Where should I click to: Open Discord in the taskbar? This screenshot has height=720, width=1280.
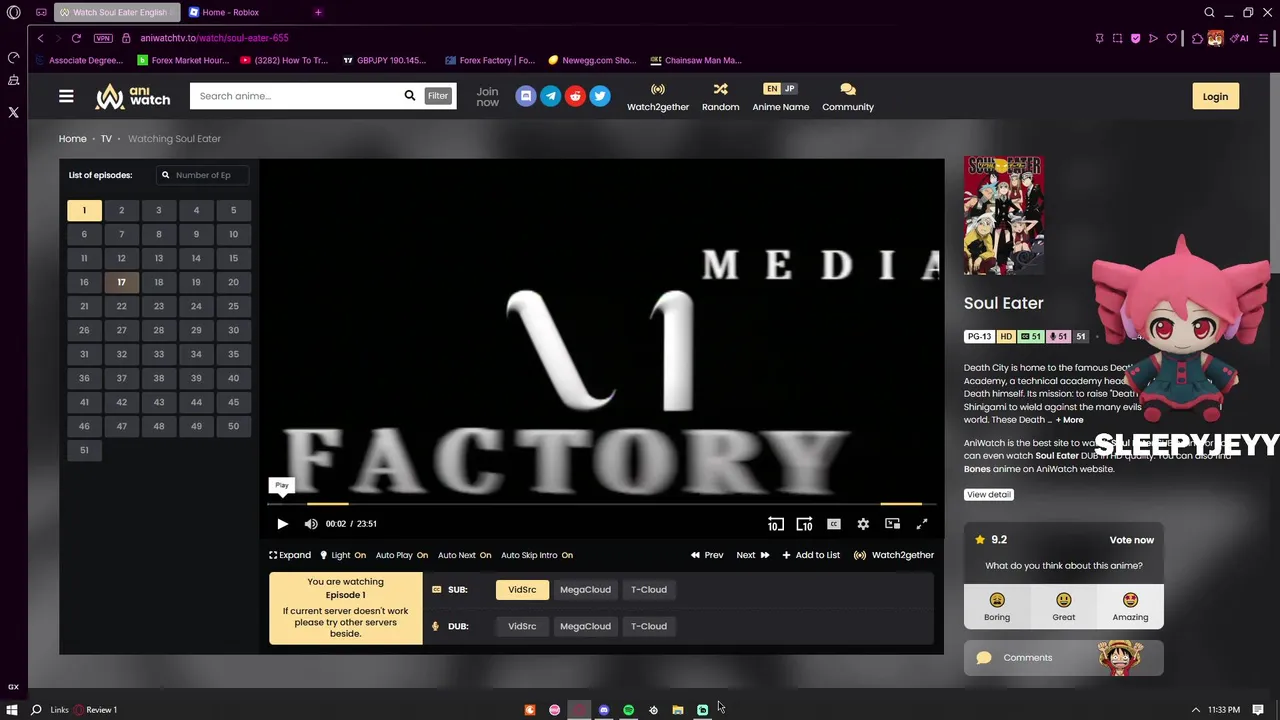tap(604, 710)
